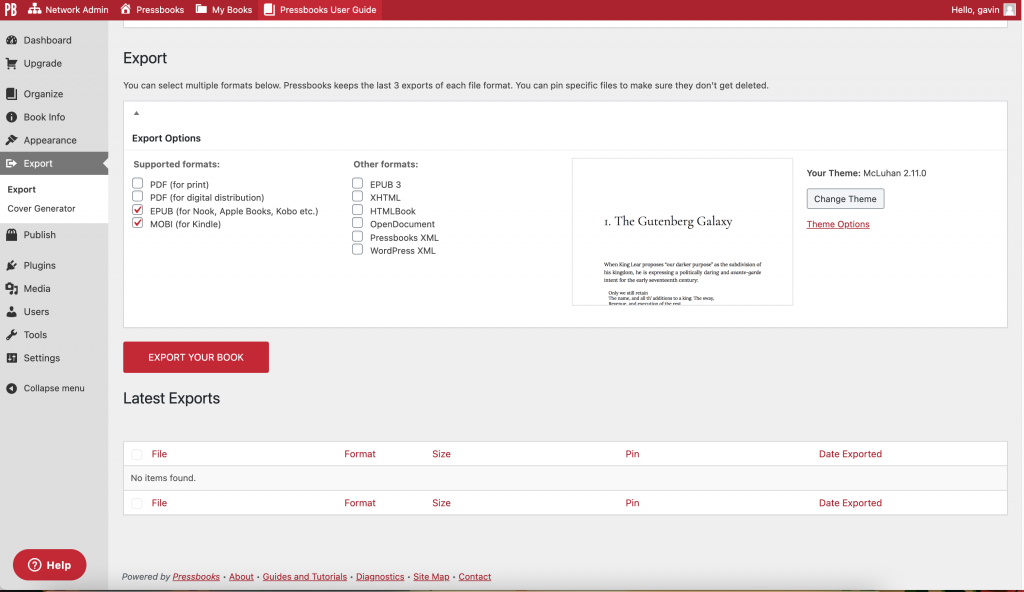Click the "No items found." table row

pyautogui.click(x=566, y=478)
